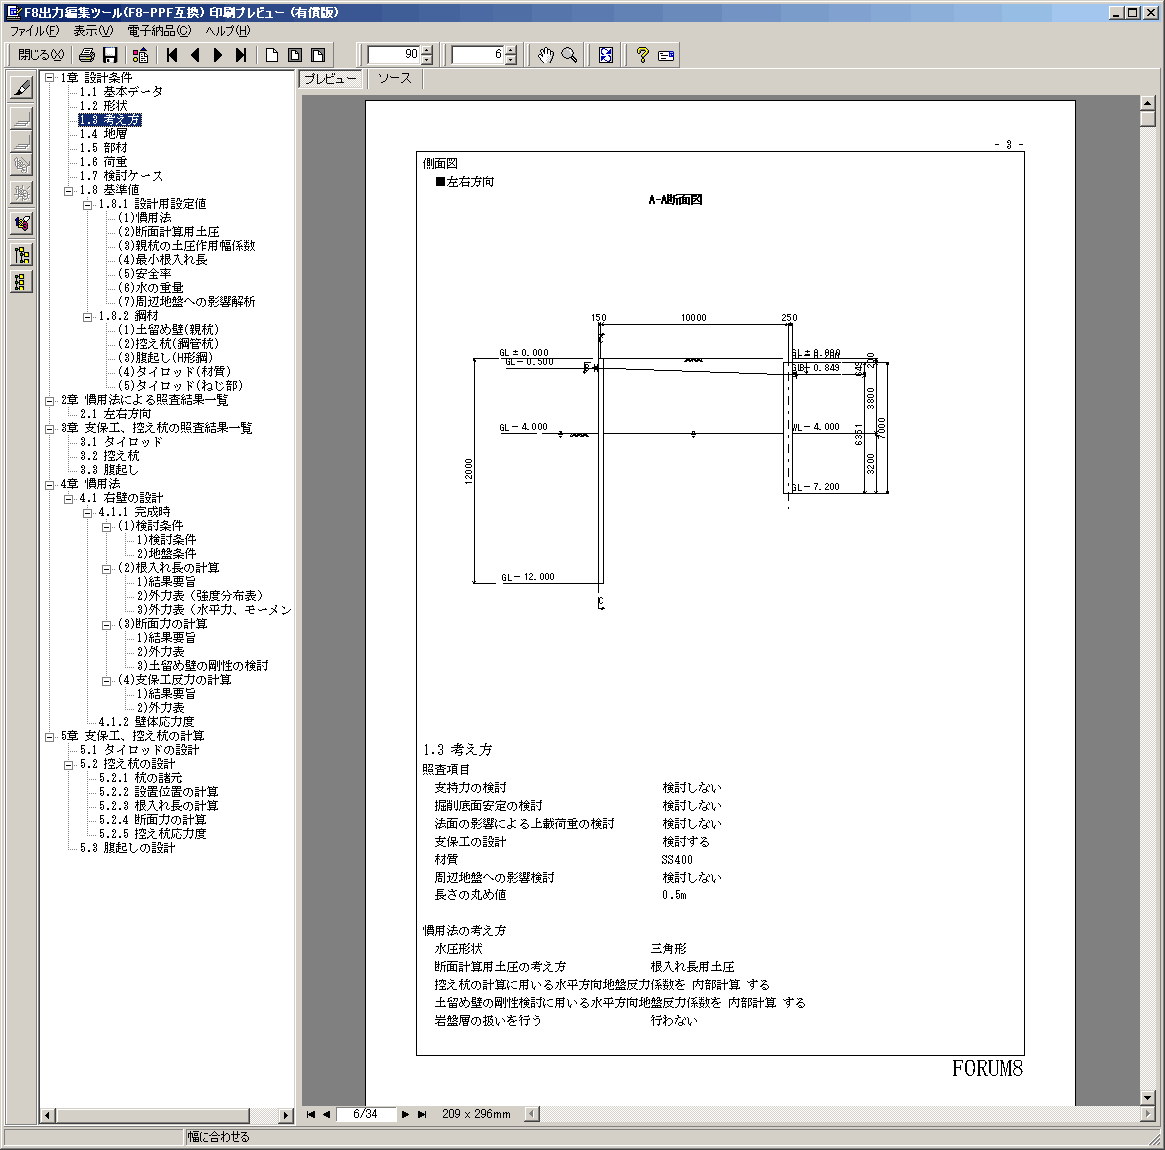Screen dimensions: 1165x1150
Task: Open the ファイル(F) menu
Action: [x=34, y=30]
